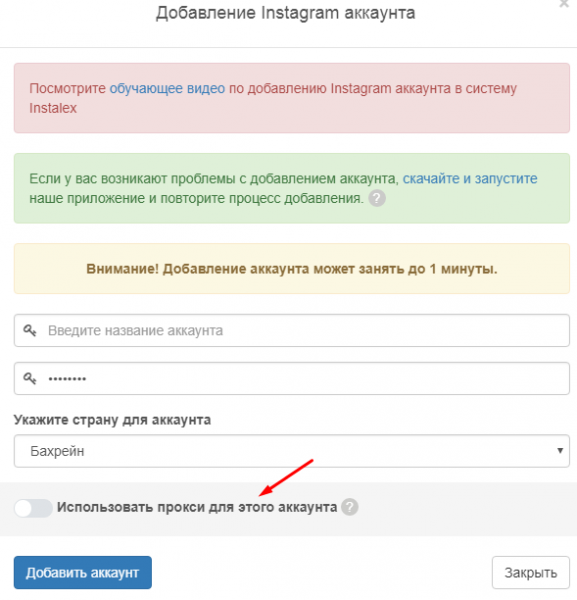Click into the password field with dots

tap(292, 378)
